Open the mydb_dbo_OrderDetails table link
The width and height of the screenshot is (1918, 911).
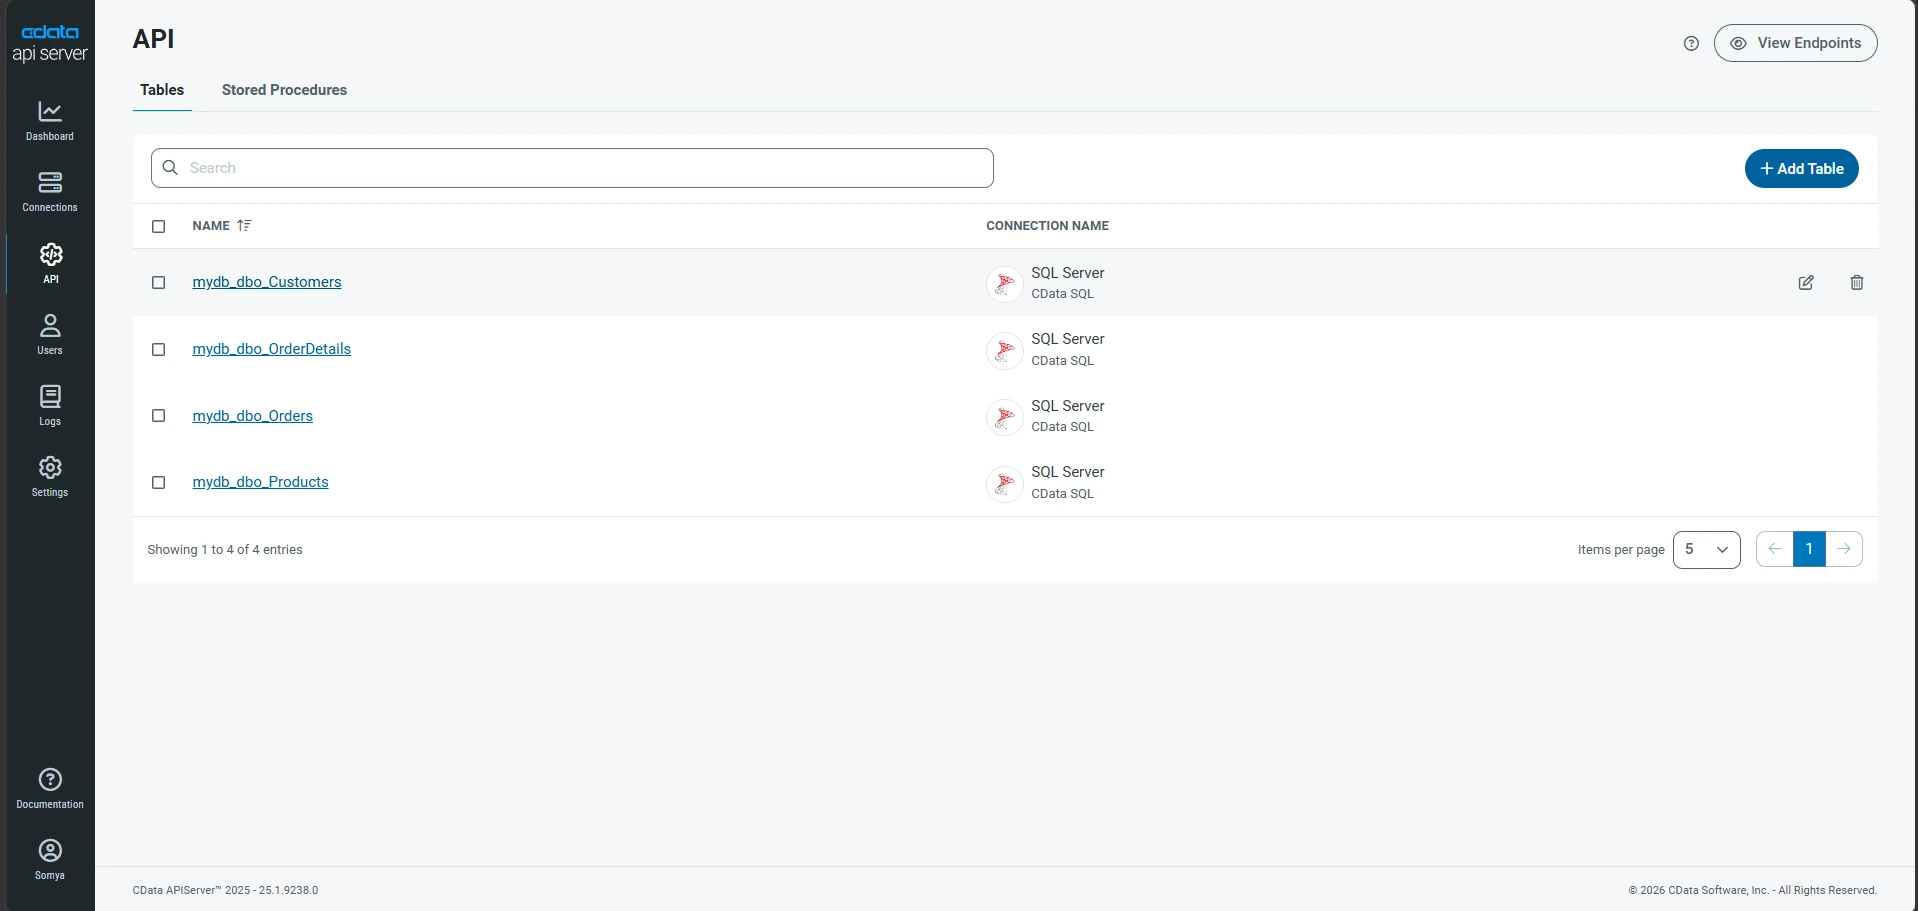tap(272, 349)
